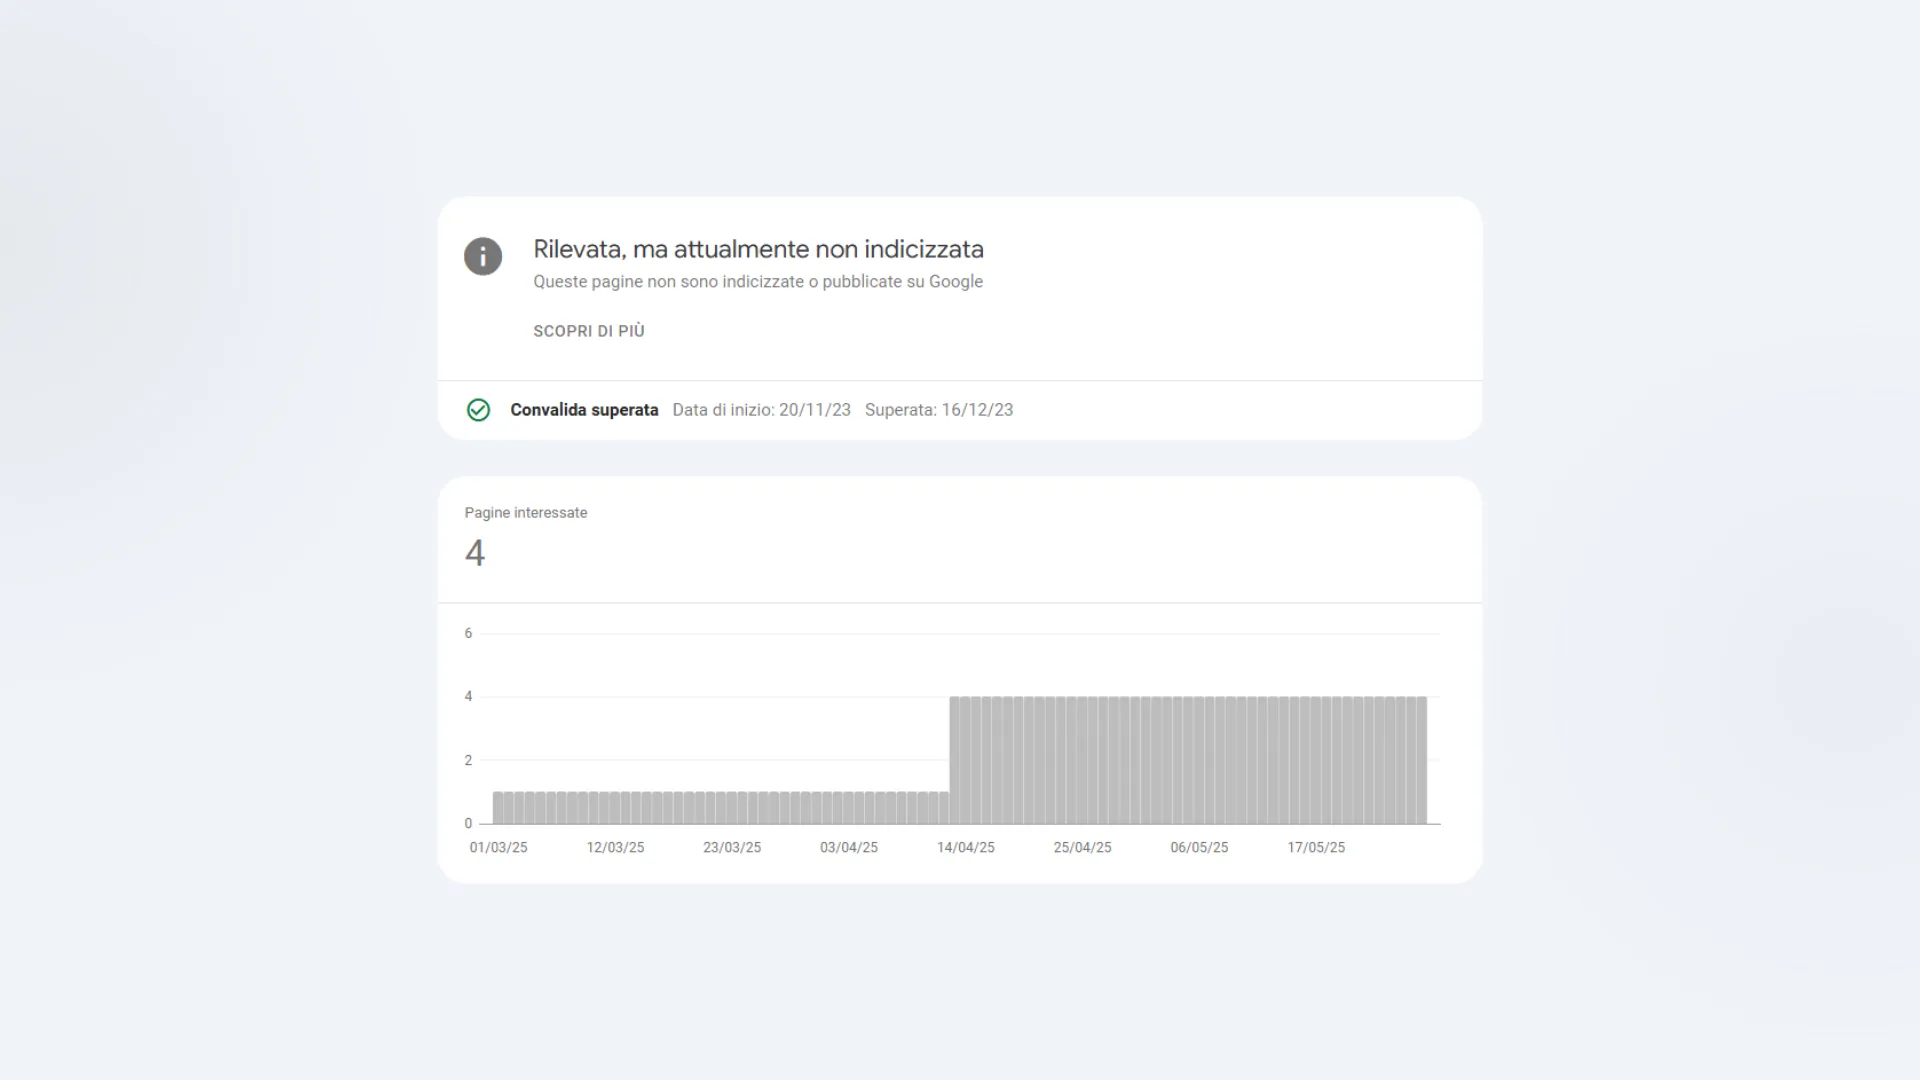Click the title Rilevata, ma attualmente non indicizzata
Image resolution: width=1920 pixels, height=1080 pixels.
[x=758, y=249]
